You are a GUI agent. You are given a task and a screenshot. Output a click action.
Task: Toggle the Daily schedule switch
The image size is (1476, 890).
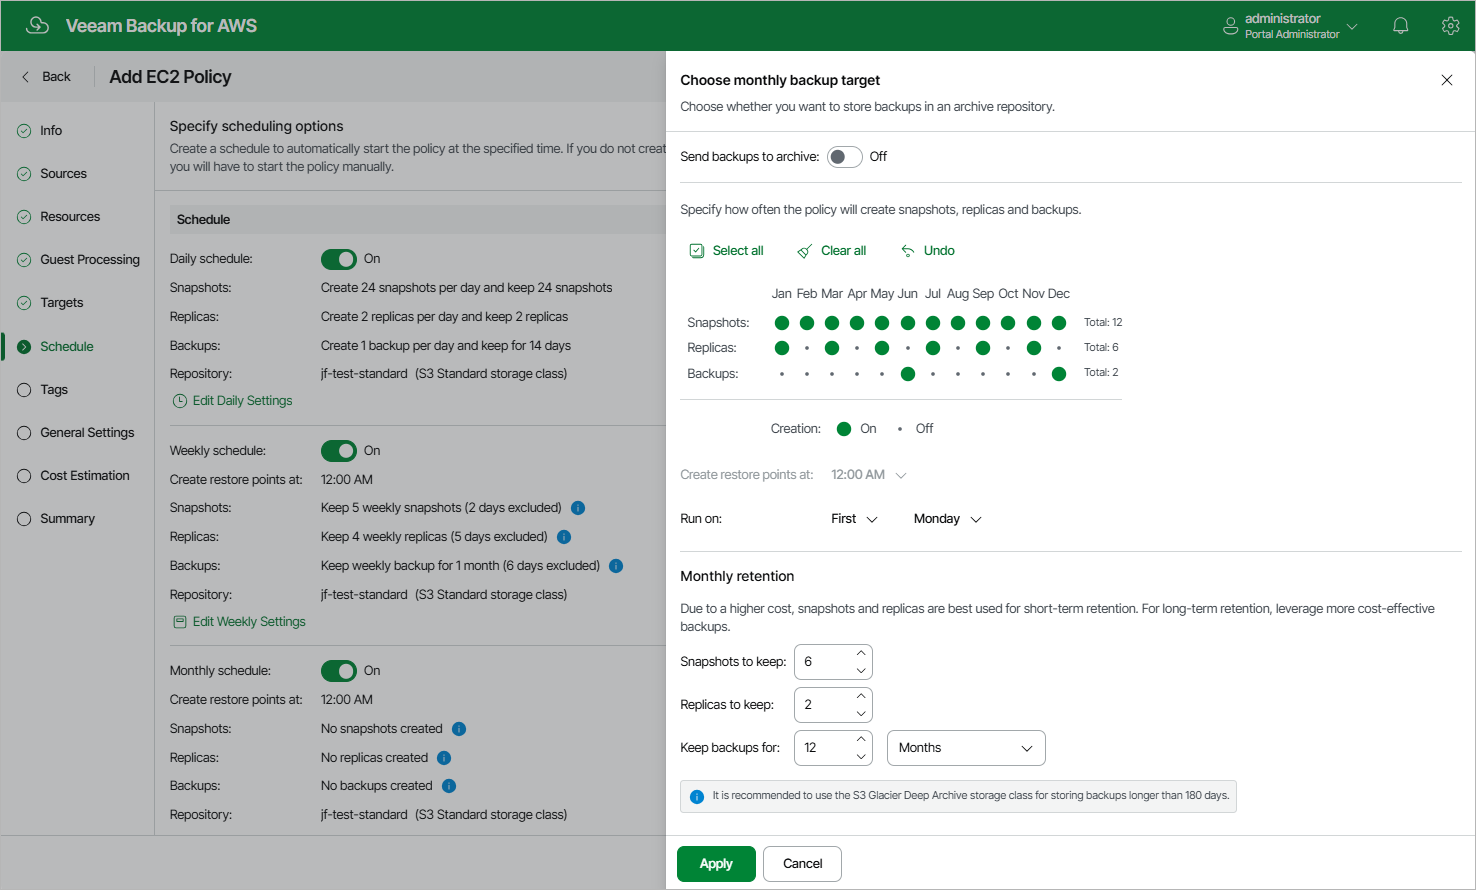click(339, 259)
